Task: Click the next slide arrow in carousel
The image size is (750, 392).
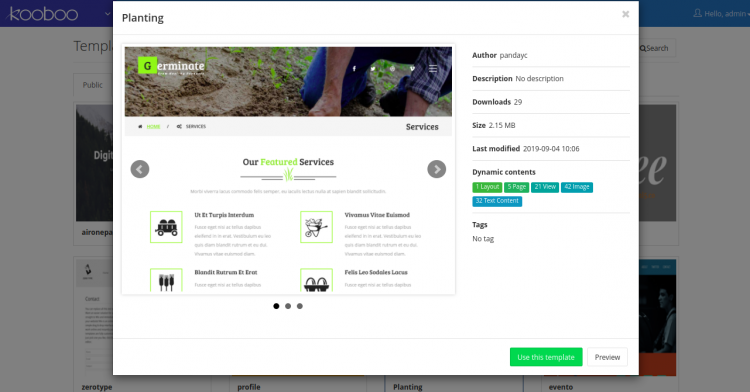Action: (x=436, y=169)
